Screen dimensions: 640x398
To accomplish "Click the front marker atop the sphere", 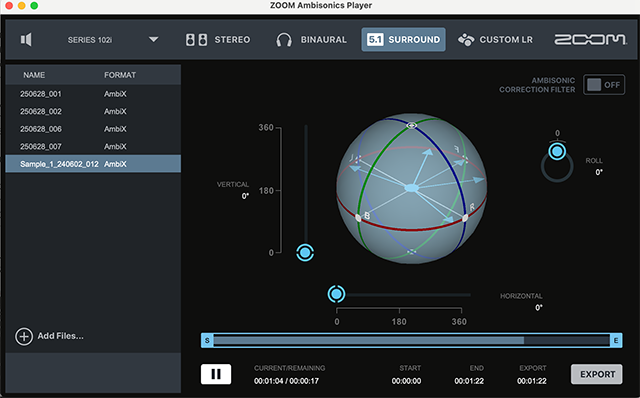I will click(x=411, y=126).
